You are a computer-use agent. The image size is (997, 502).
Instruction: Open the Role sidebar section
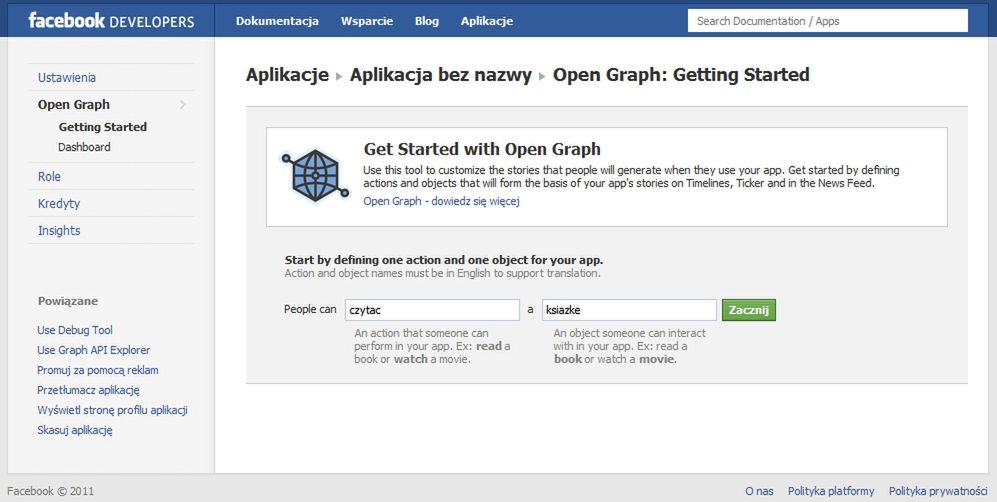49,177
